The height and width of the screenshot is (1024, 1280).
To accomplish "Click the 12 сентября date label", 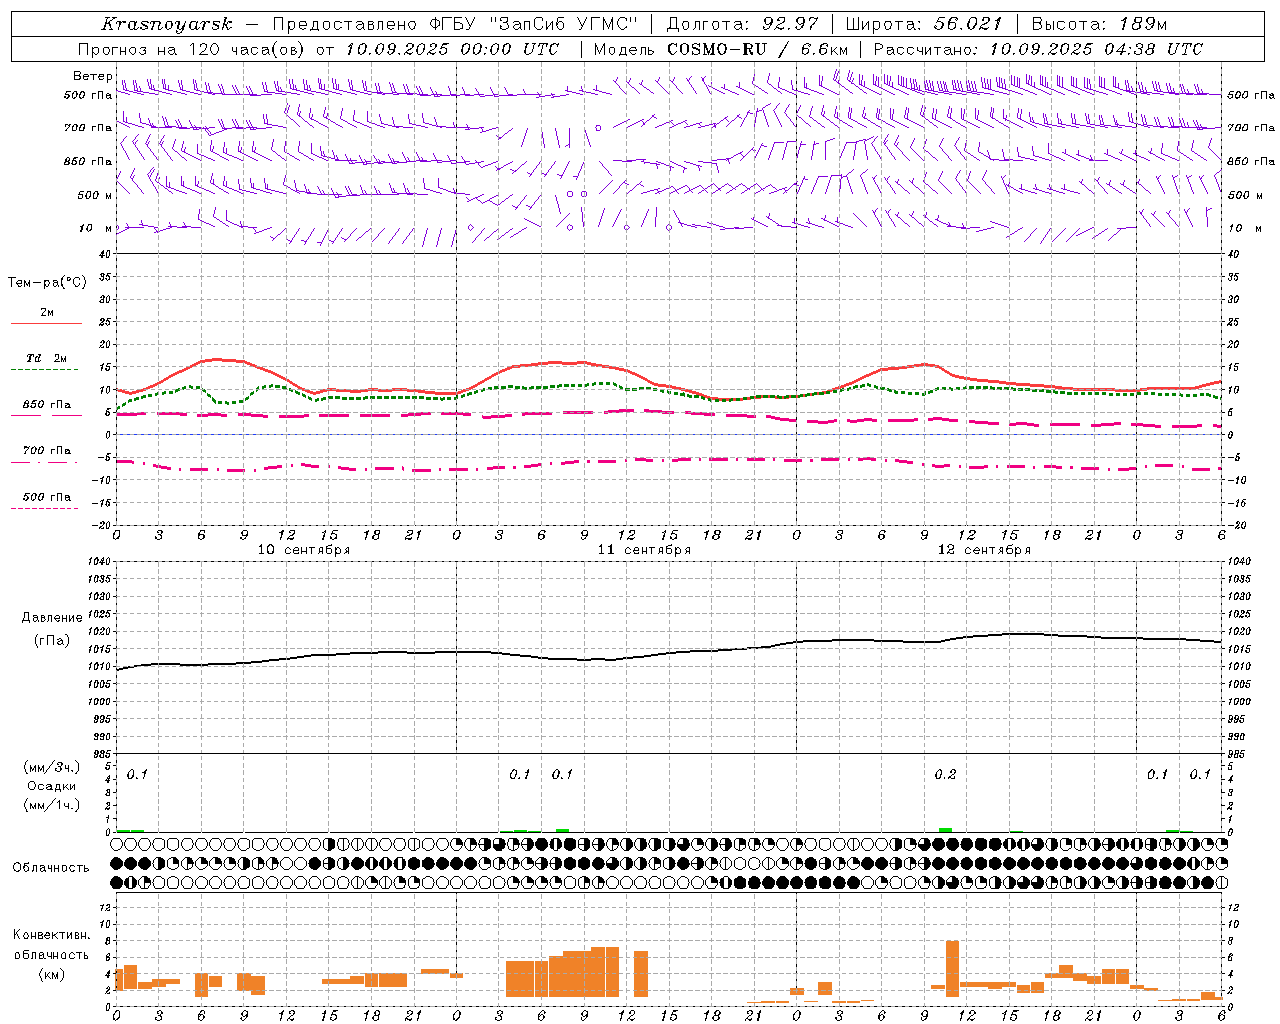I will point(984,550).
